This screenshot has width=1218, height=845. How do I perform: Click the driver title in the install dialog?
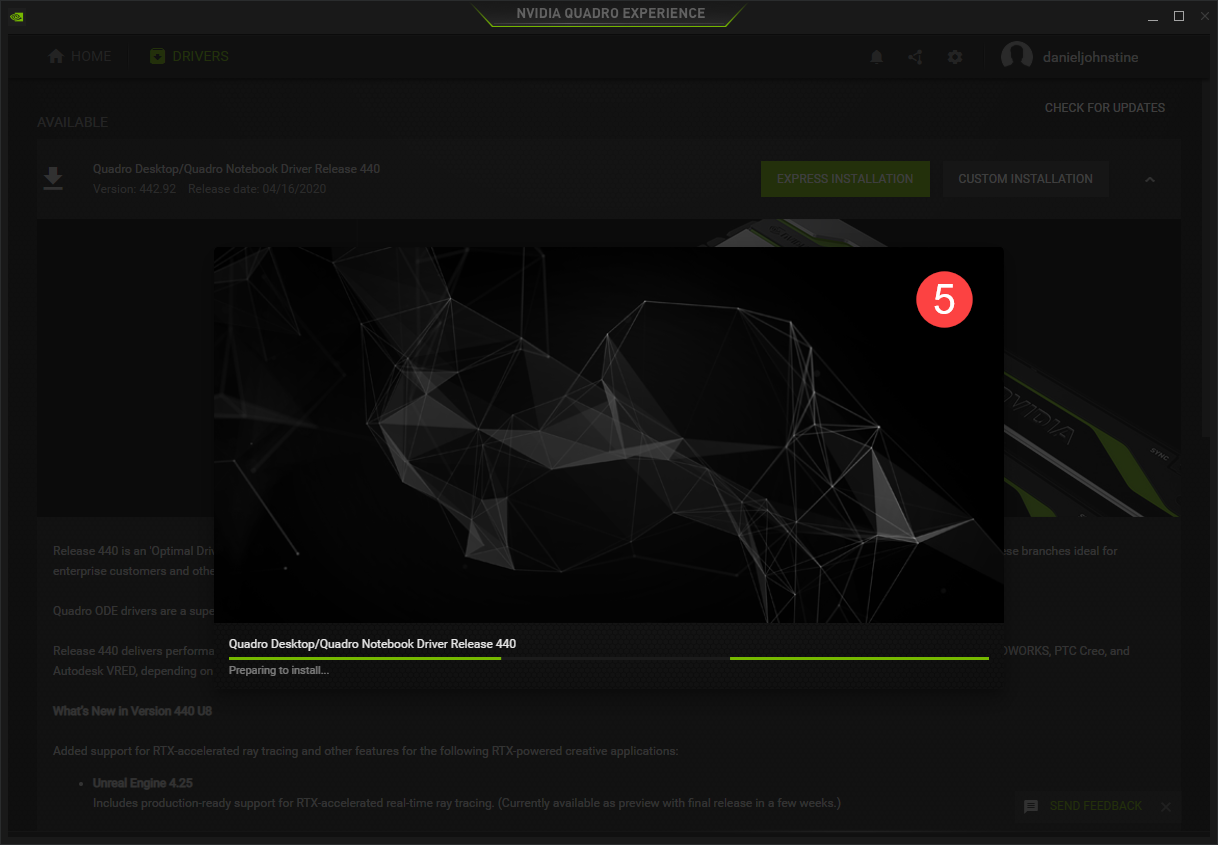click(x=372, y=644)
